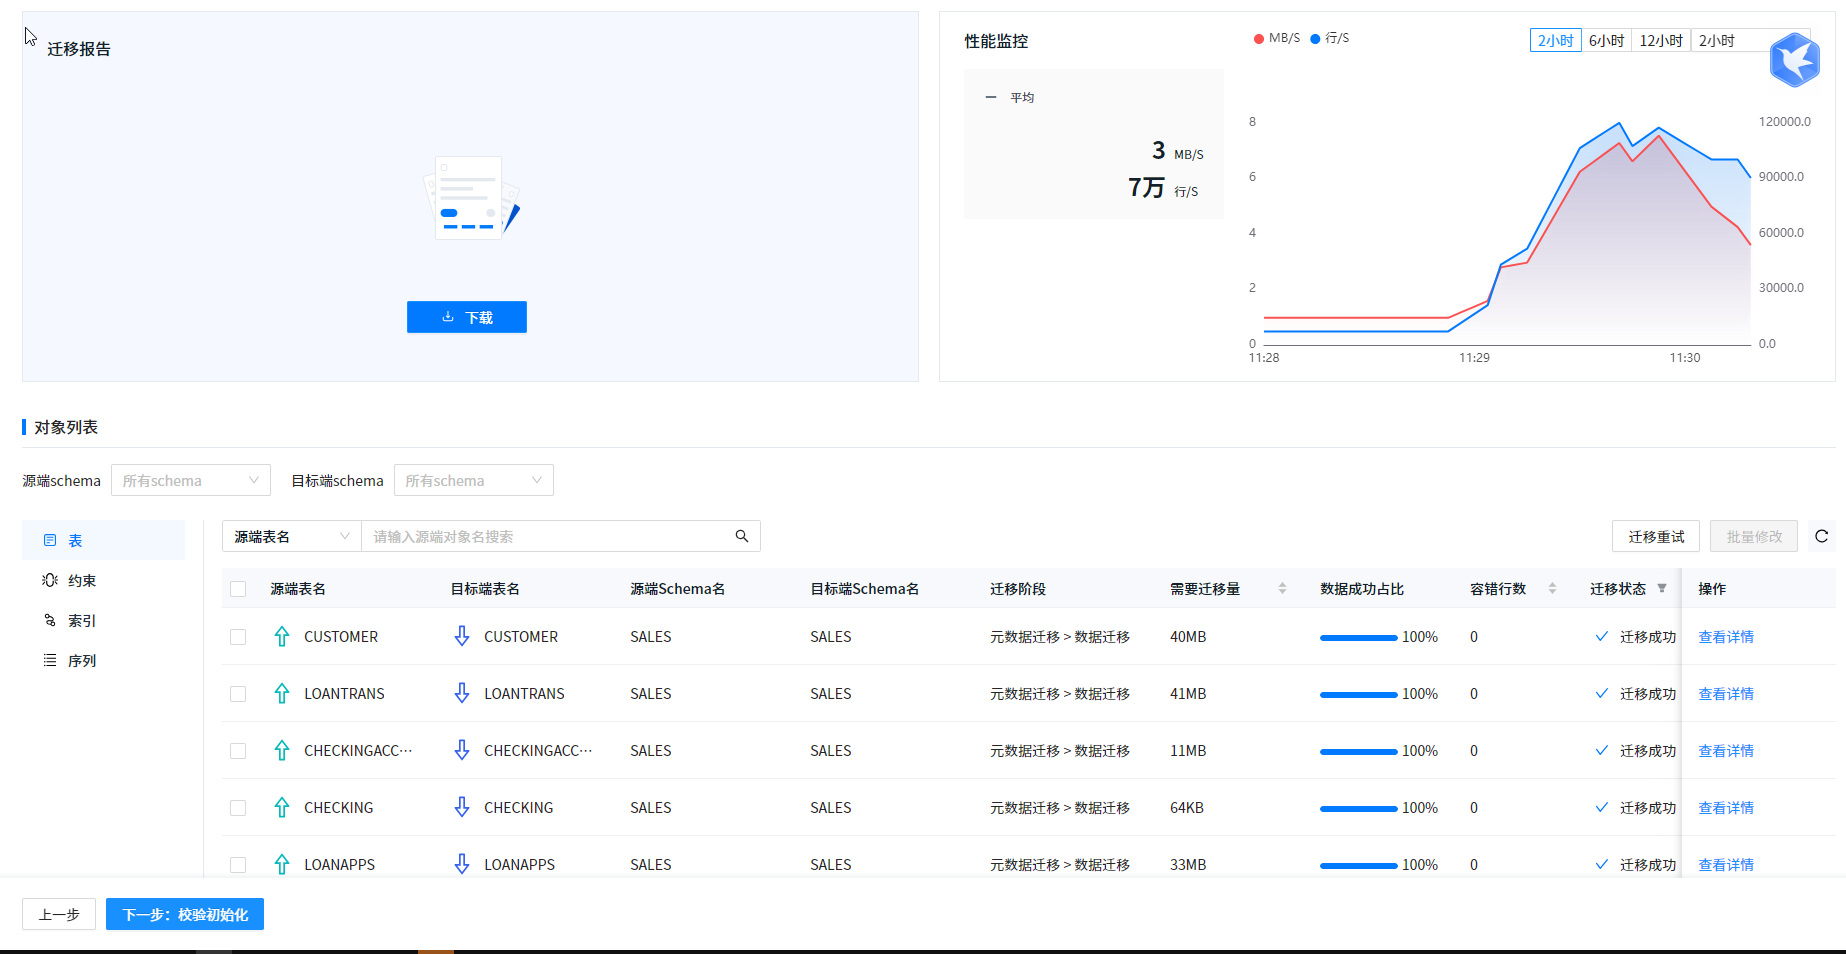Click the download button in migration report
This screenshot has height=954, width=1846.
coord(466,317)
